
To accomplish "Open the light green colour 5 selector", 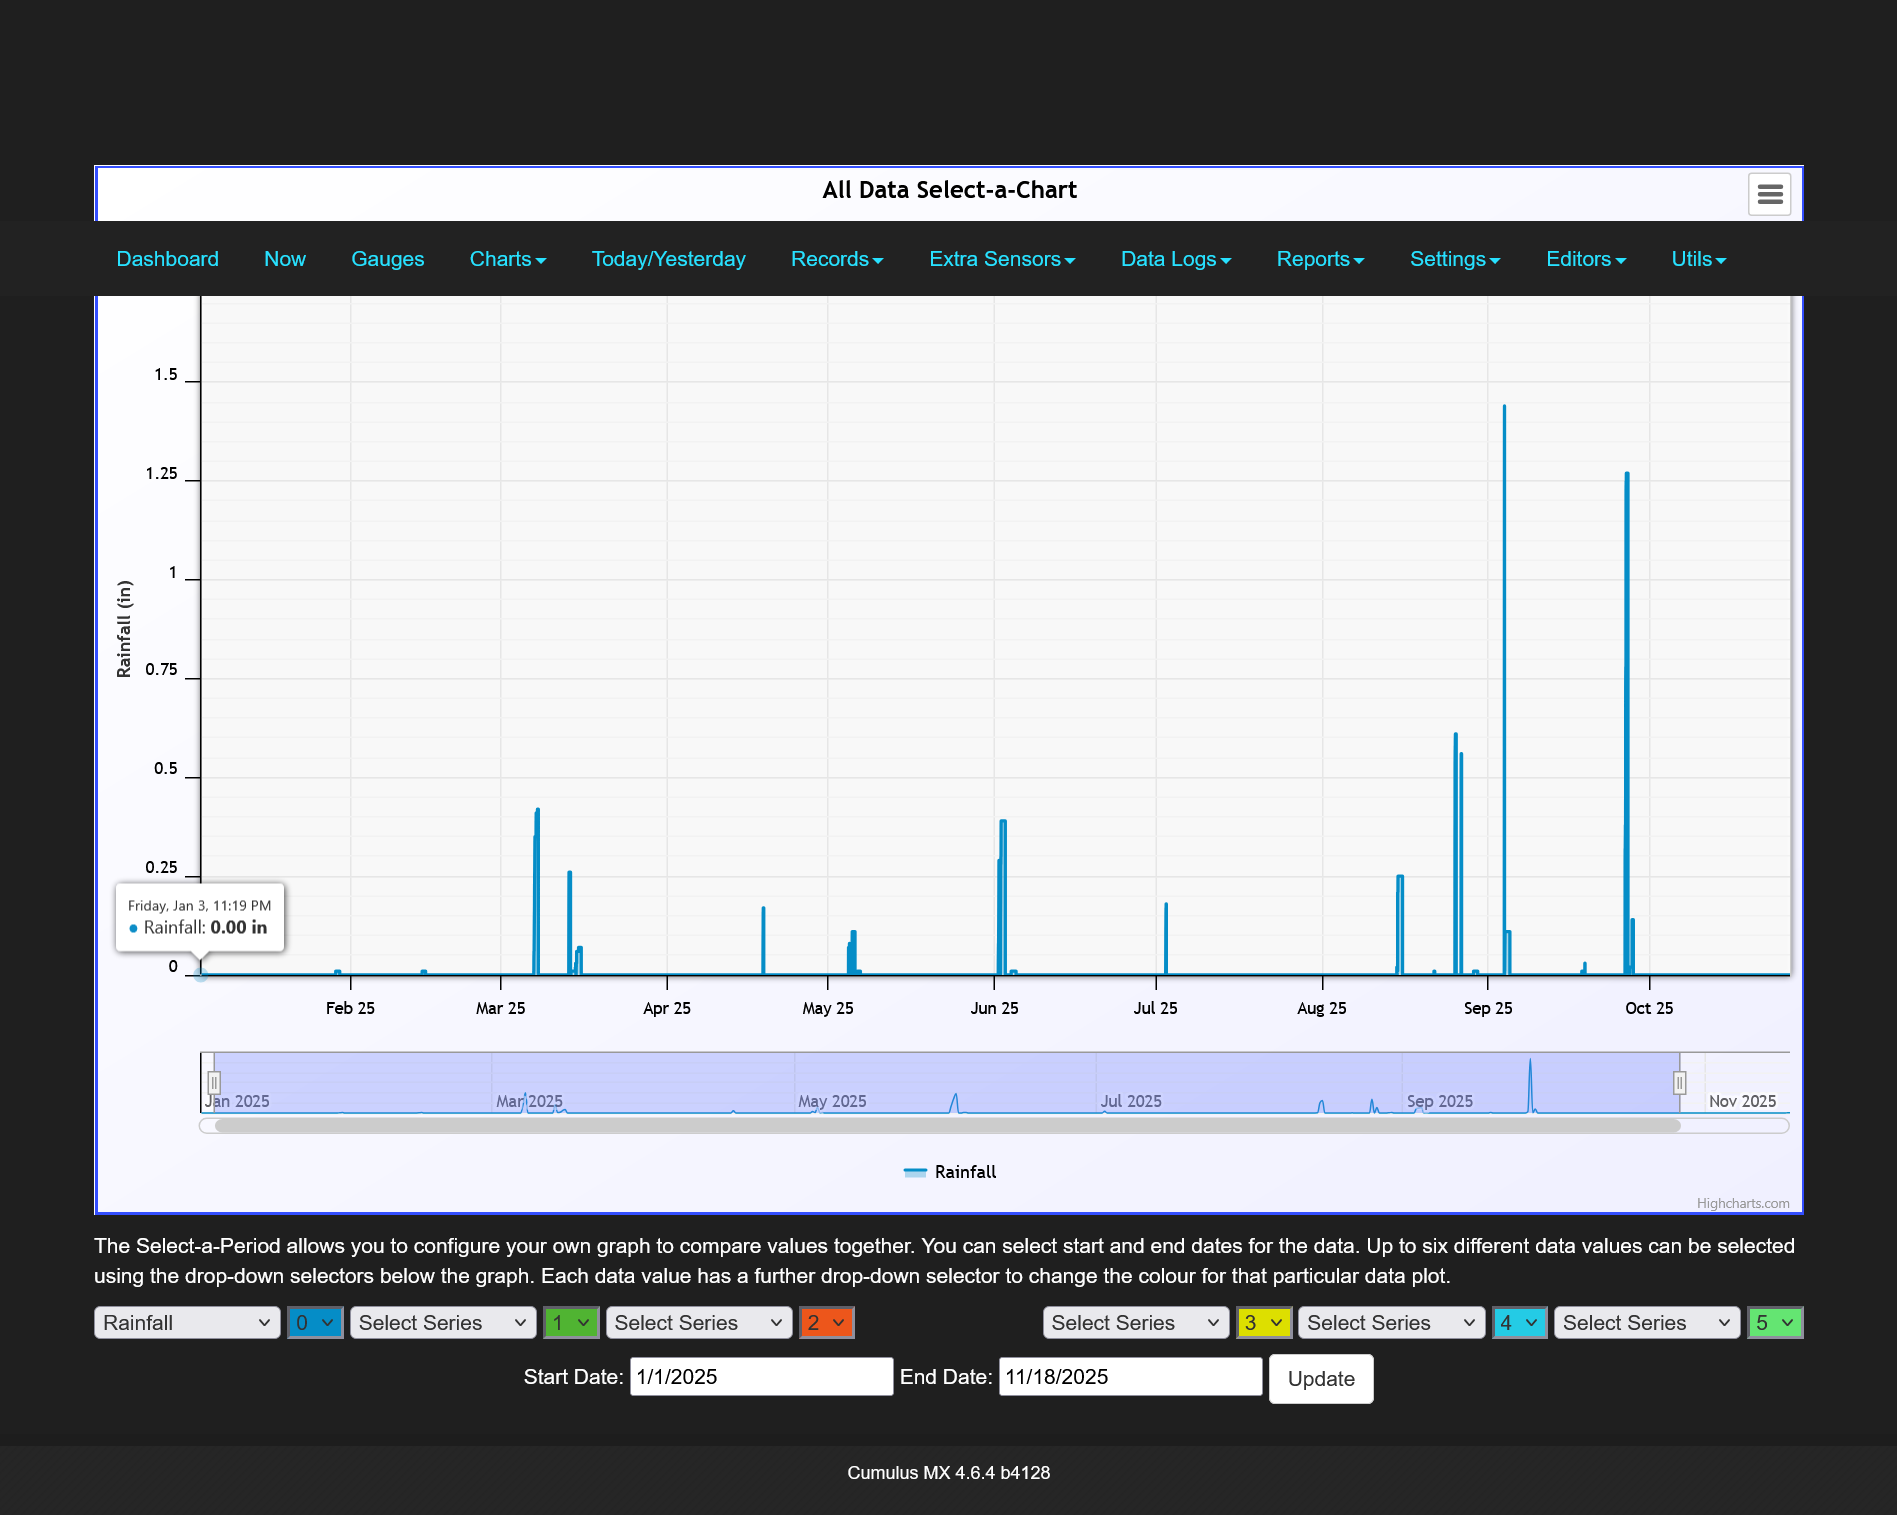I will click(x=1775, y=1323).
